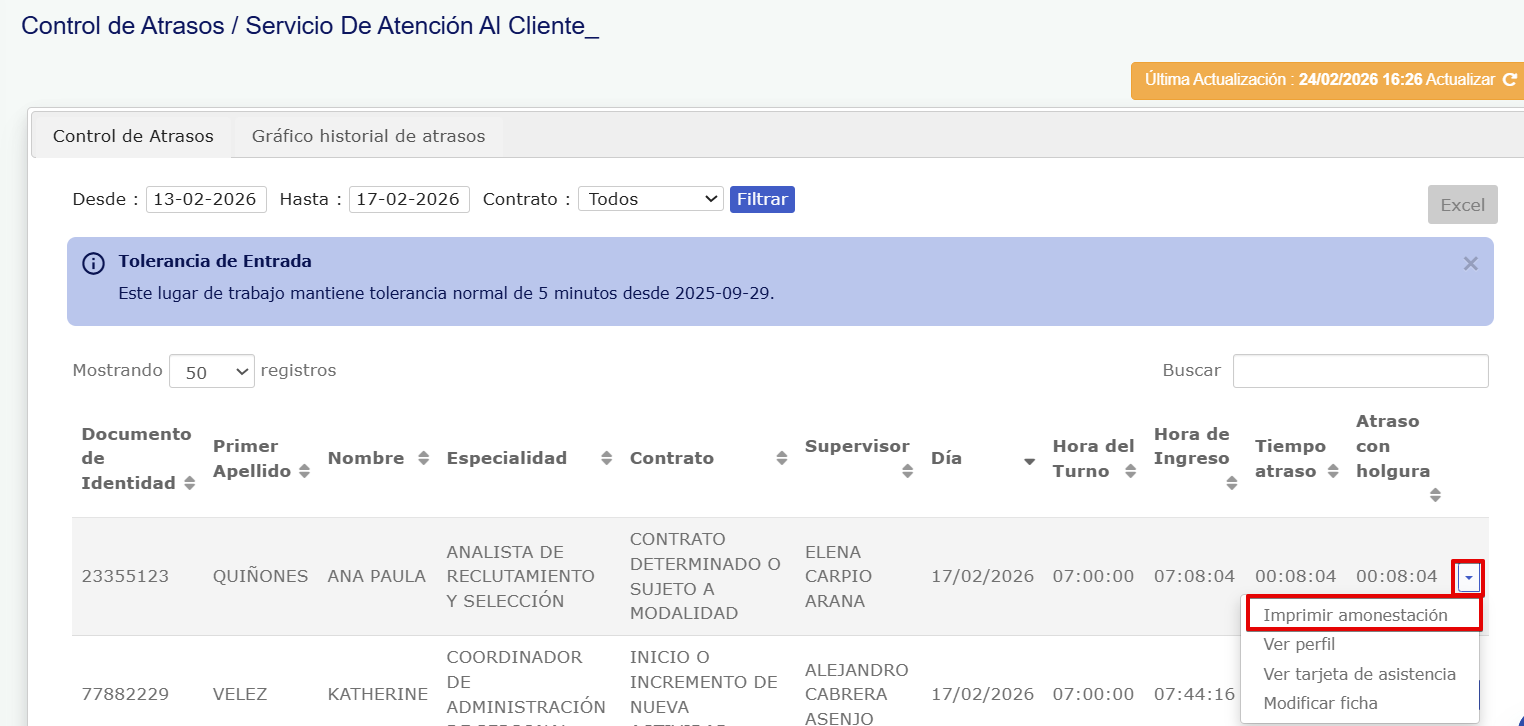This screenshot has width=1524, height=726.
Task: Click the Desde date input field
Action: [x=207, y=199]
